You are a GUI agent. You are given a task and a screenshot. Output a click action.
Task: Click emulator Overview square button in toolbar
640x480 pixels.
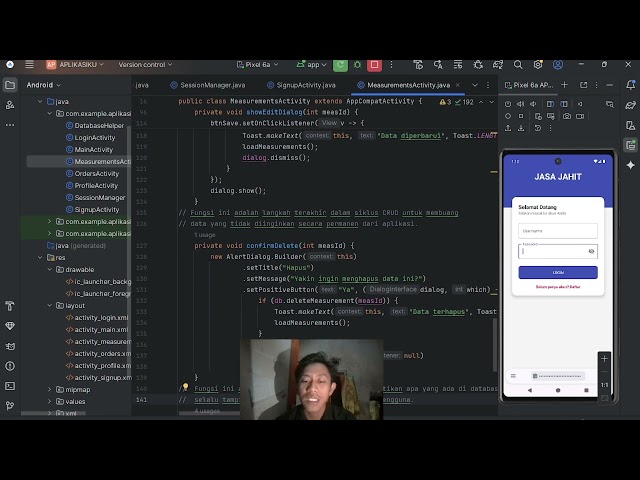coord(521,116)
